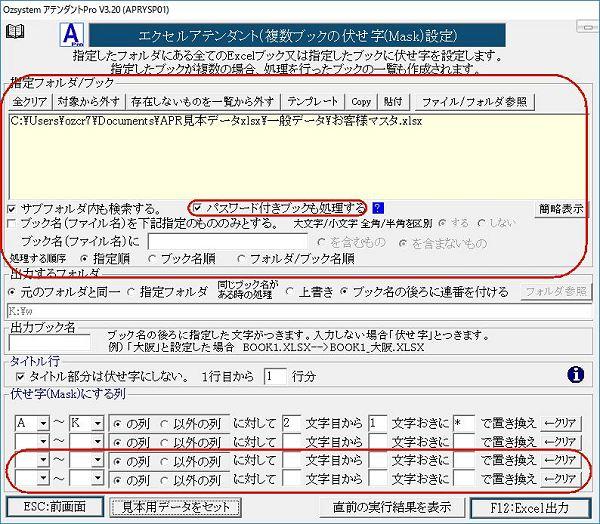This screenshot has width=600, height=524.
Task: Click first-row interval field showing 1
Action: click(377, 423)
